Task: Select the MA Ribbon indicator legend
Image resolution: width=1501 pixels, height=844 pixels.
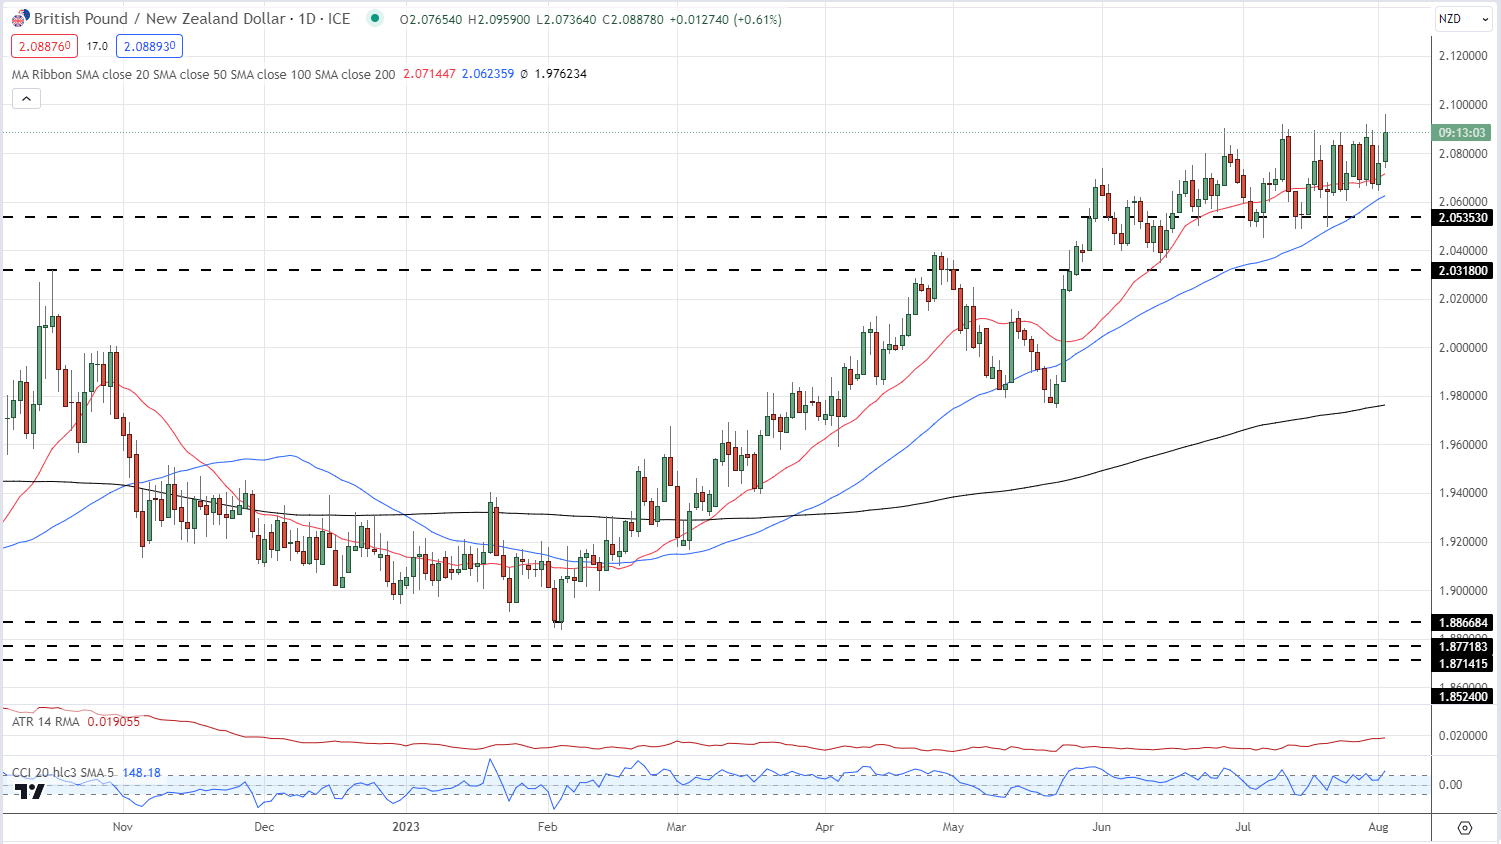Action: [x=203, y=74]
